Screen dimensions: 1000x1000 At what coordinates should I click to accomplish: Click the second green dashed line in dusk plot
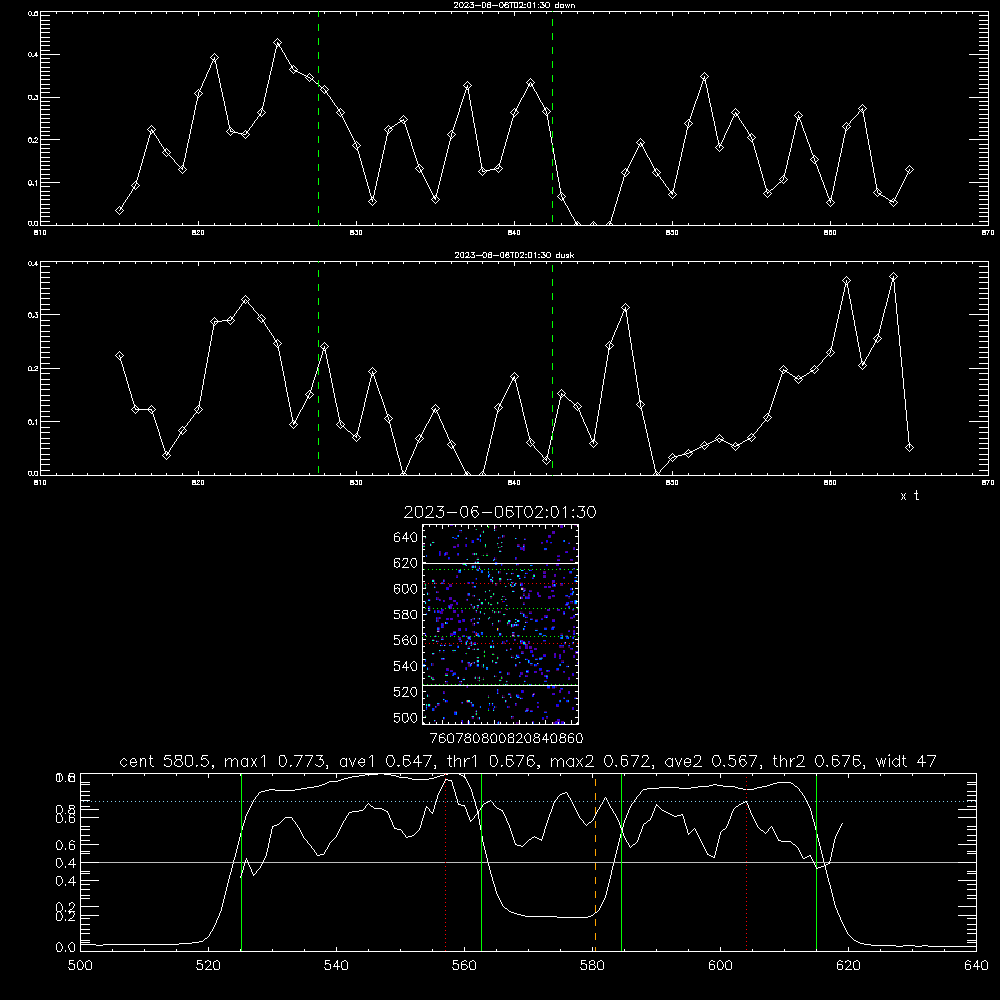pyautogui.click(x=552, y=370)
